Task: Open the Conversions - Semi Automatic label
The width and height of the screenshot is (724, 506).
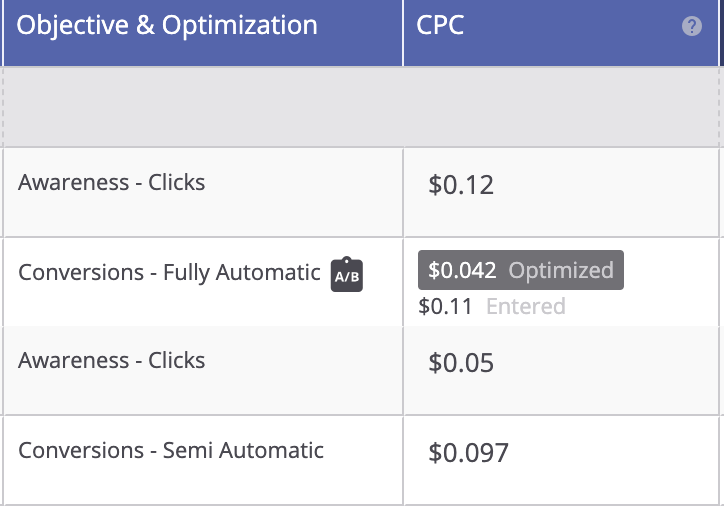Action: (x=171, y=450)
